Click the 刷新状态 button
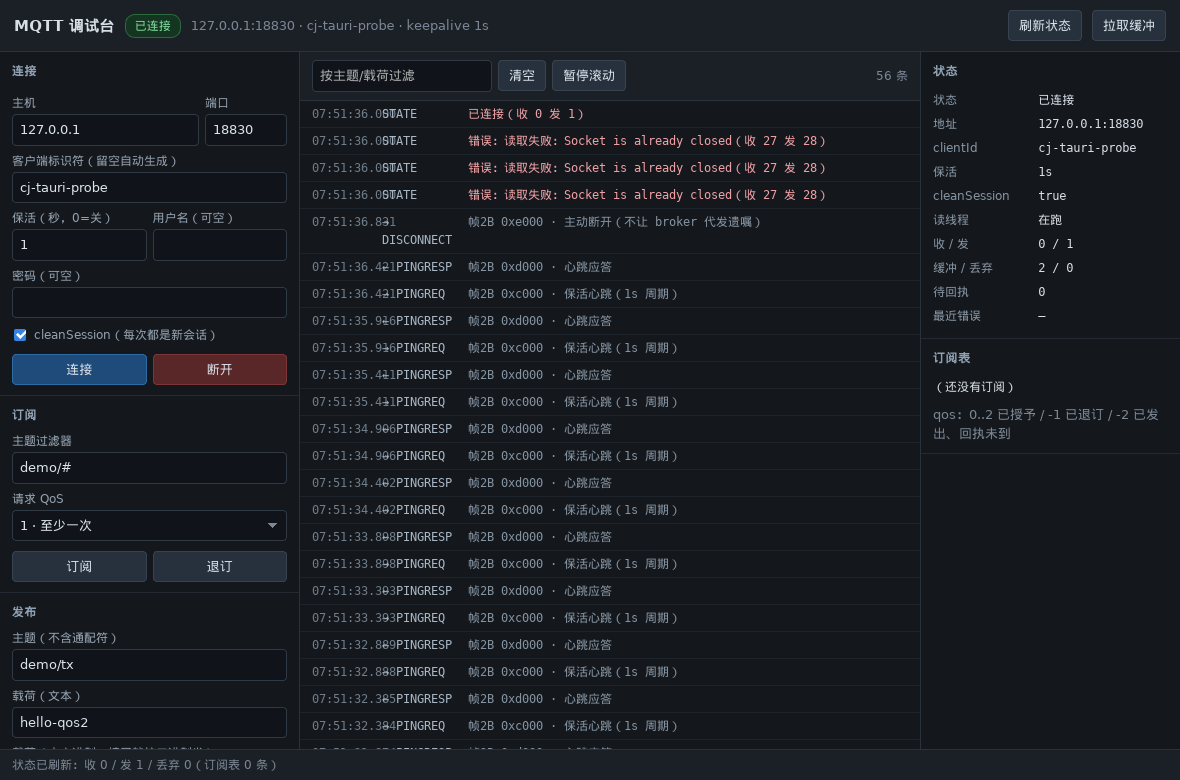Viewport: 1180px width, 780px height. tap(1045, 26)
